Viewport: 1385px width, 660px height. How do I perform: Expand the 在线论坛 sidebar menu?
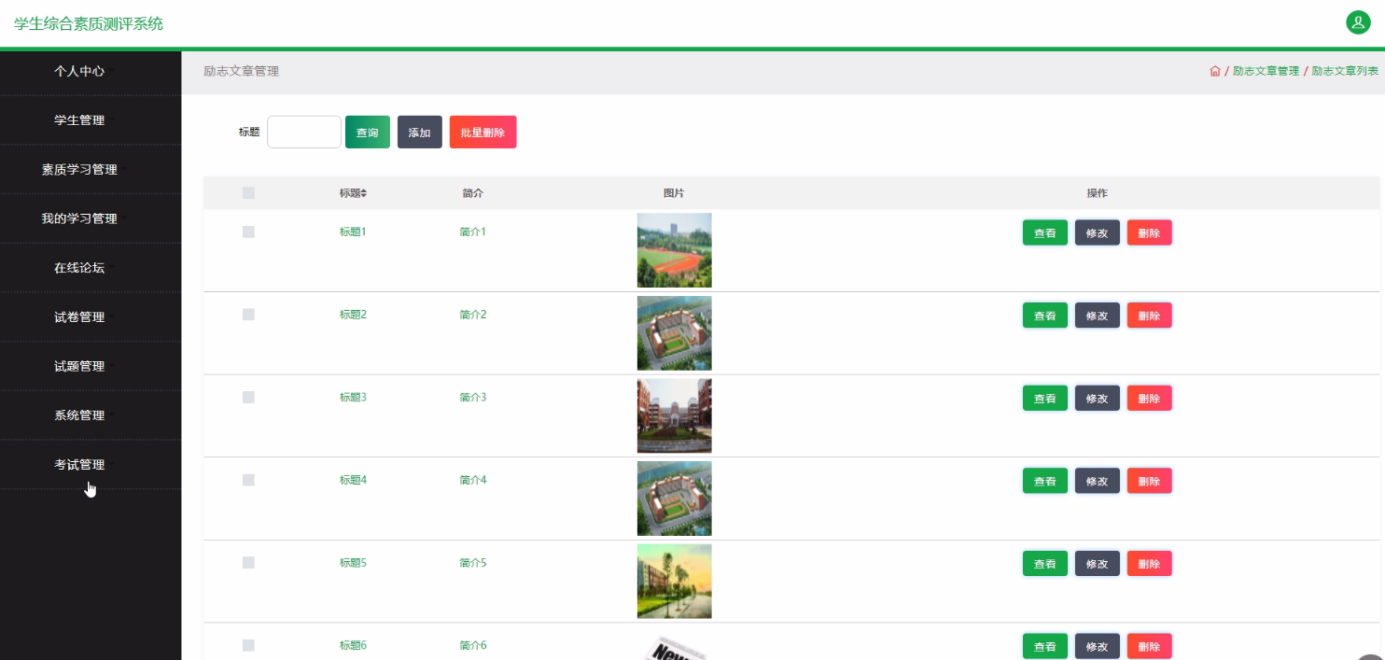coord(90,267)
